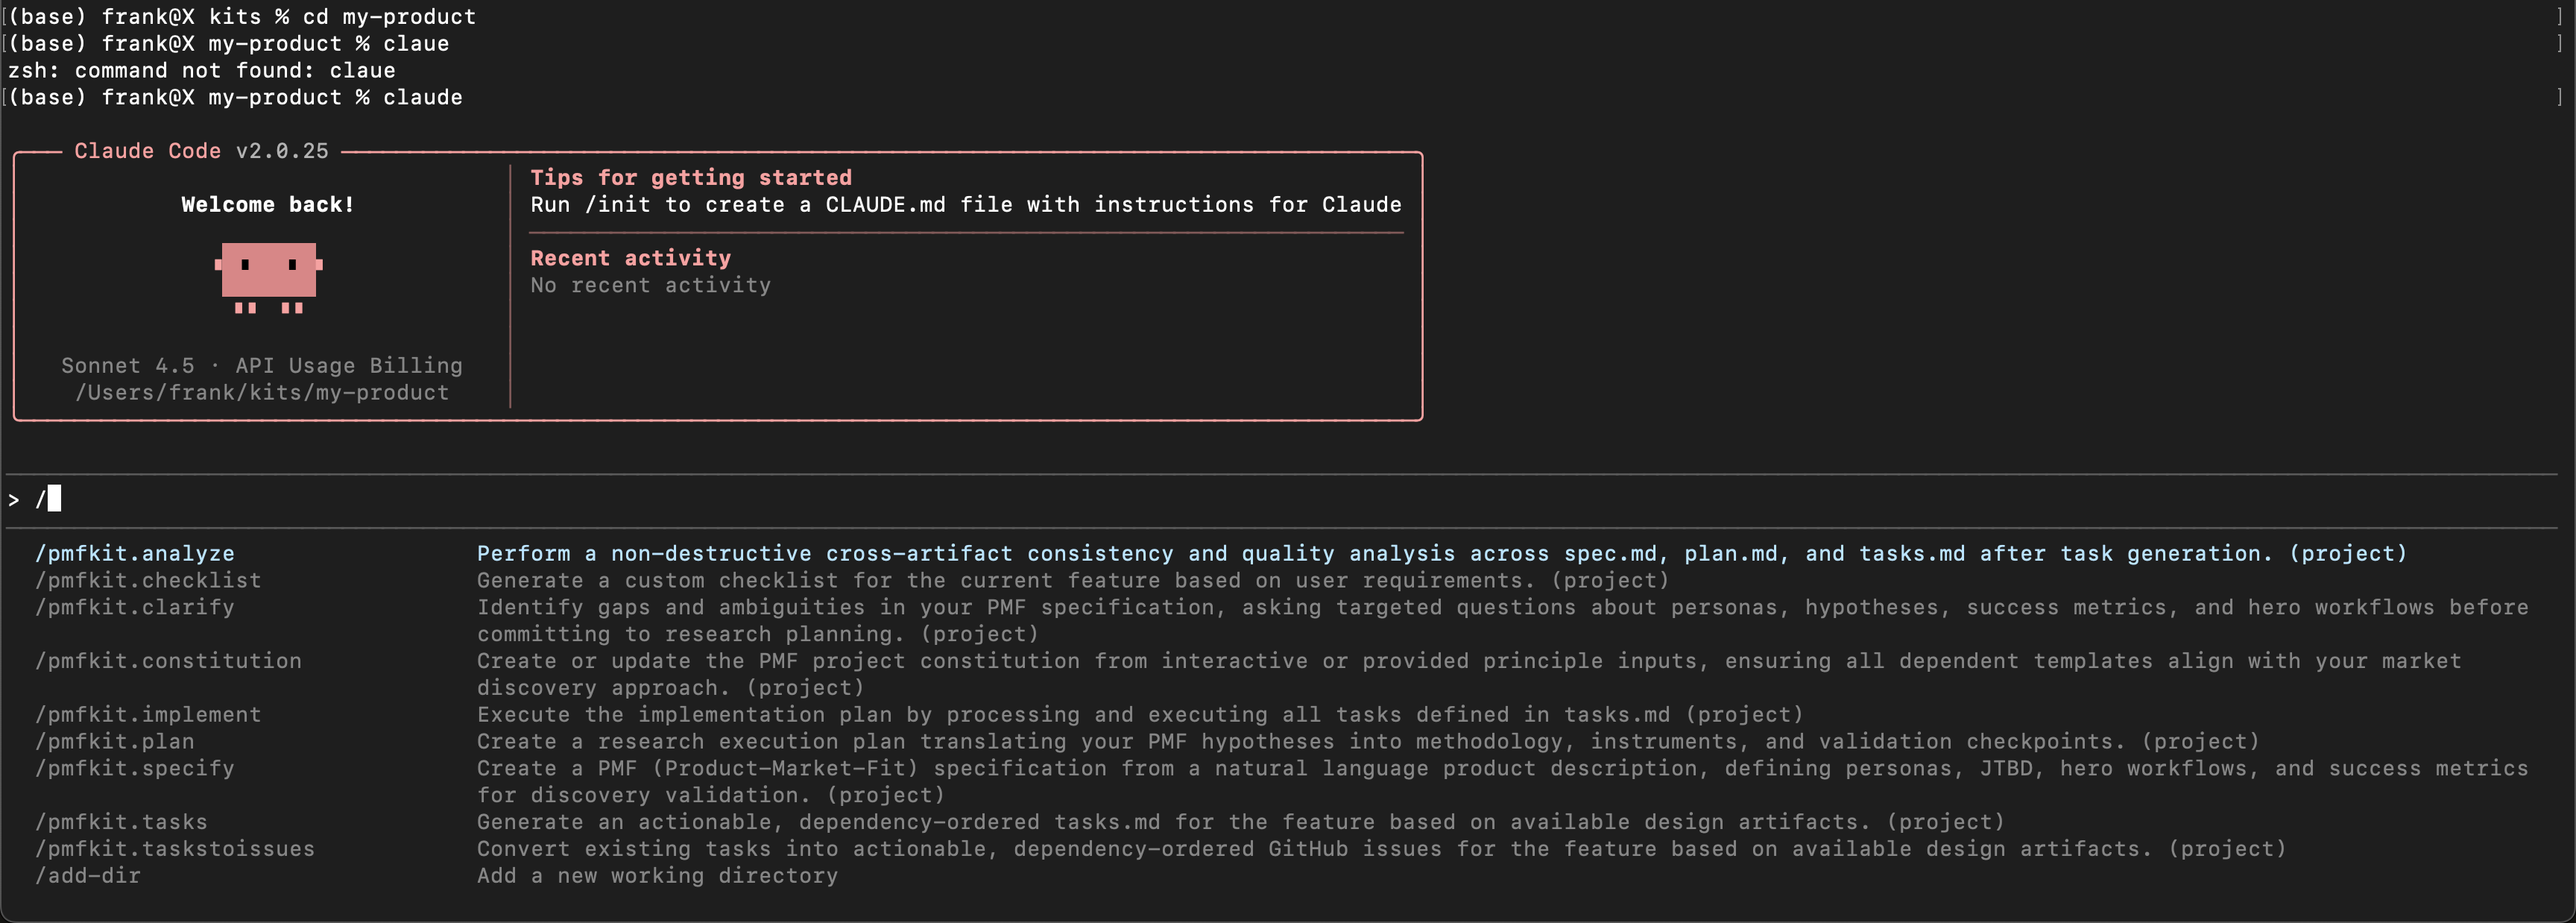Click the API Usage Billing label
The width and height of the screenshot is (2576, 923).
coord(348,365)
